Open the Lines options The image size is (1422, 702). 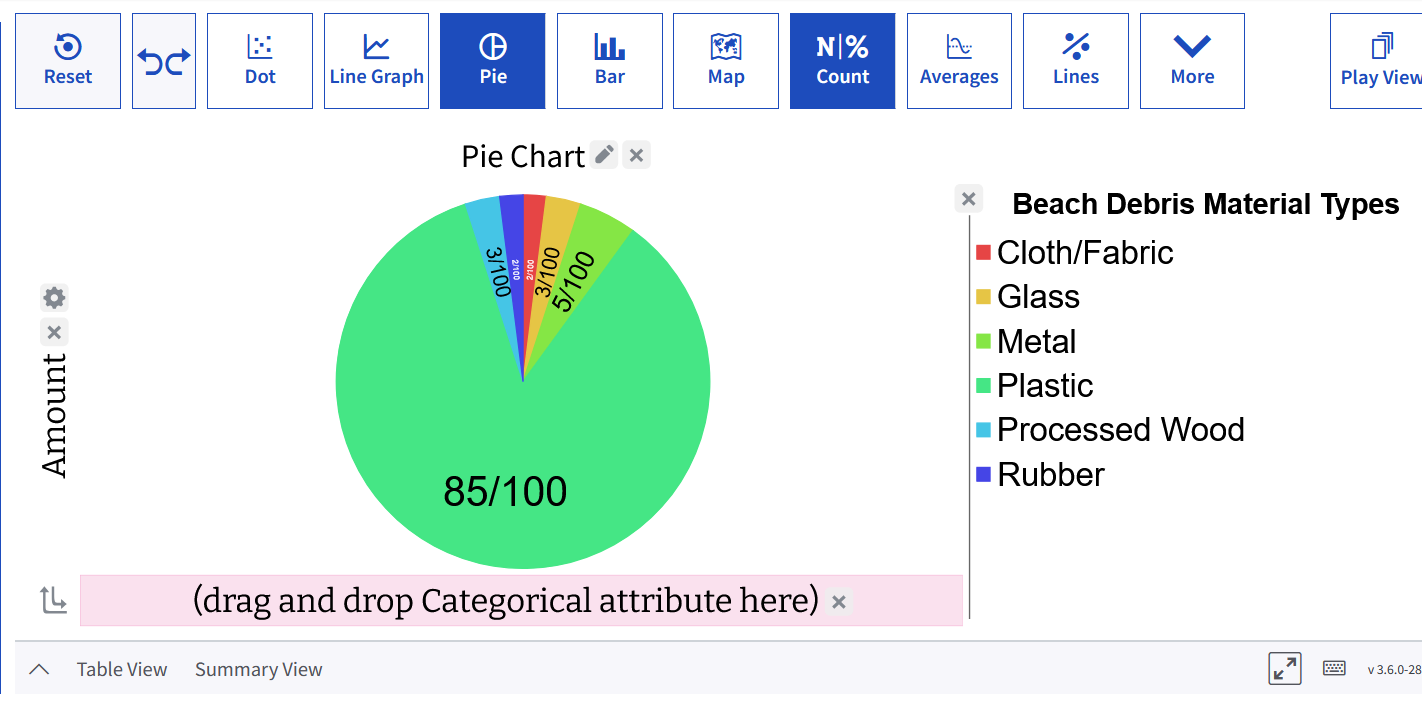pyautogui.click(x=1076, y=61)
